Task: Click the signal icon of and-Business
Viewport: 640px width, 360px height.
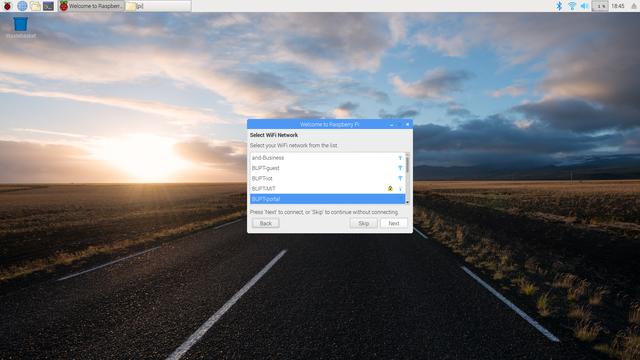Action: point(400,158)
